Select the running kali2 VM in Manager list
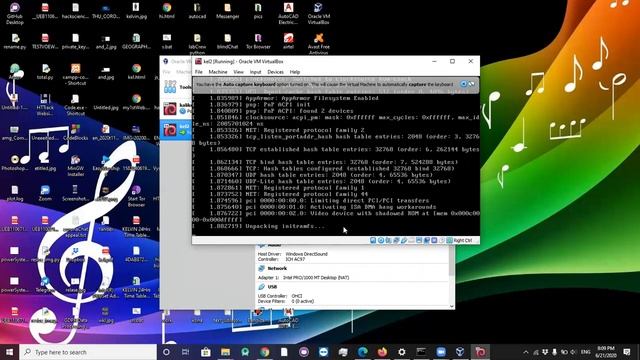640x360 pixels. (176, 129)
